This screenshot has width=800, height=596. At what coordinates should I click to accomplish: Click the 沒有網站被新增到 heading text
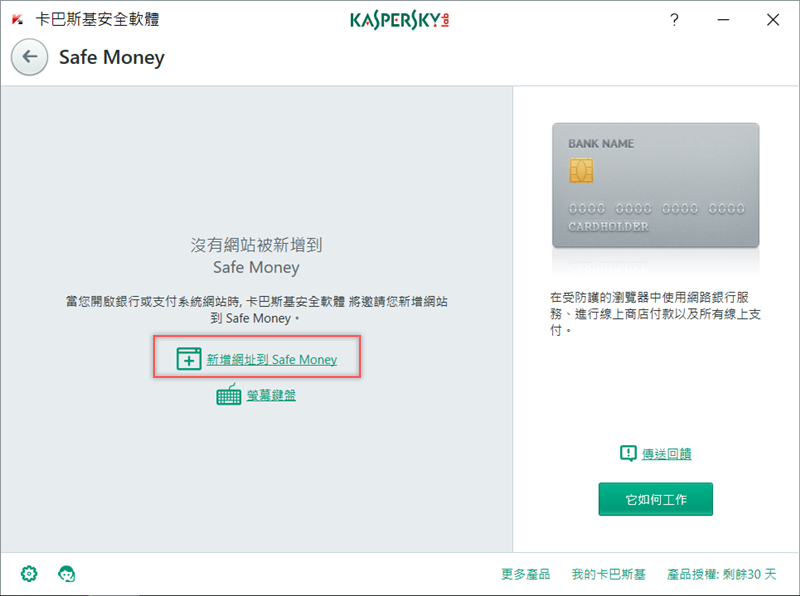tap(256, 245)
